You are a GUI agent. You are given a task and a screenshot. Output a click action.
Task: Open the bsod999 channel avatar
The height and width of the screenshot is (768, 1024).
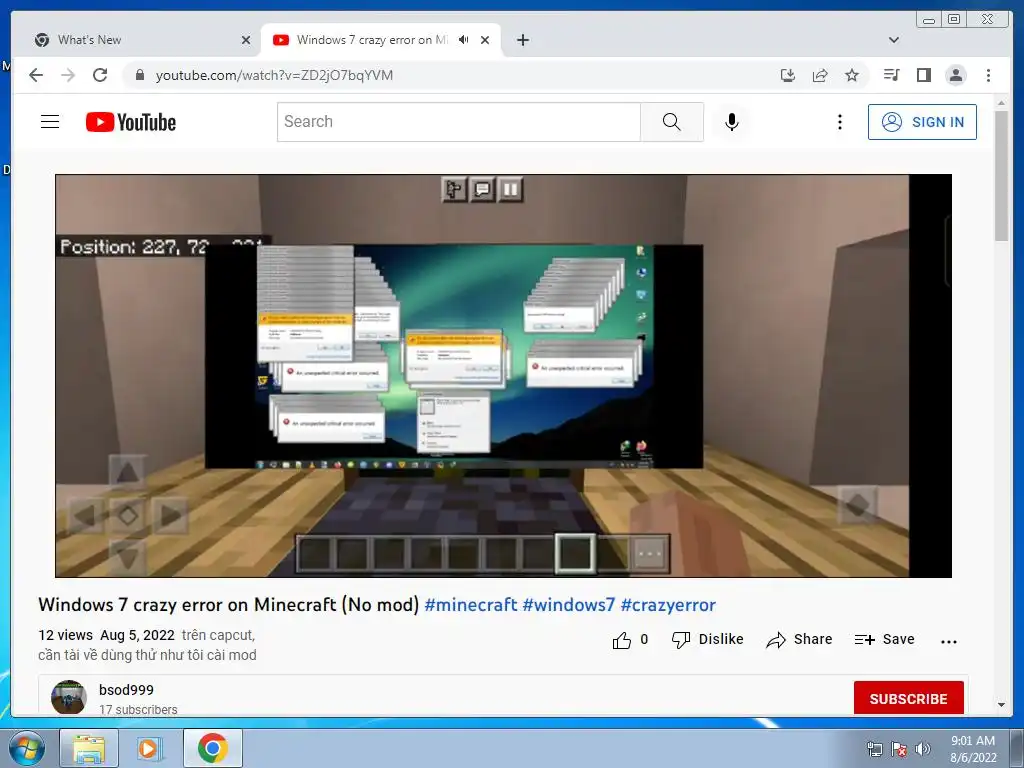pyautogui.click(x=69, y=697)
